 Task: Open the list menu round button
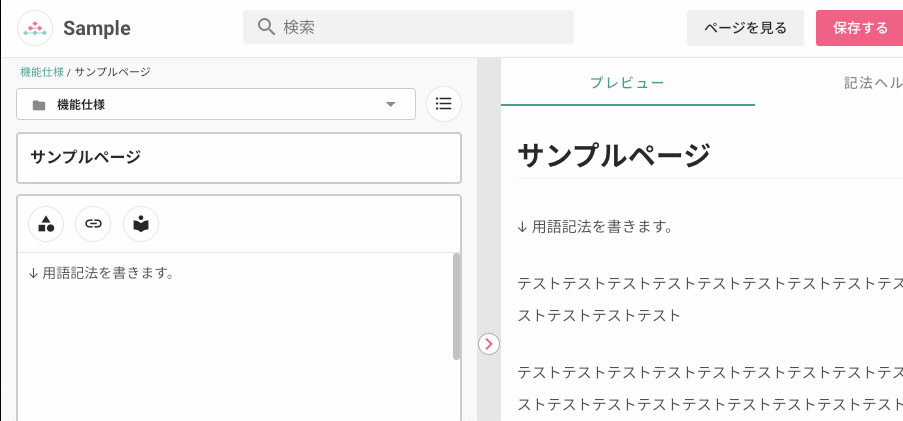click(x=443, y=104)
